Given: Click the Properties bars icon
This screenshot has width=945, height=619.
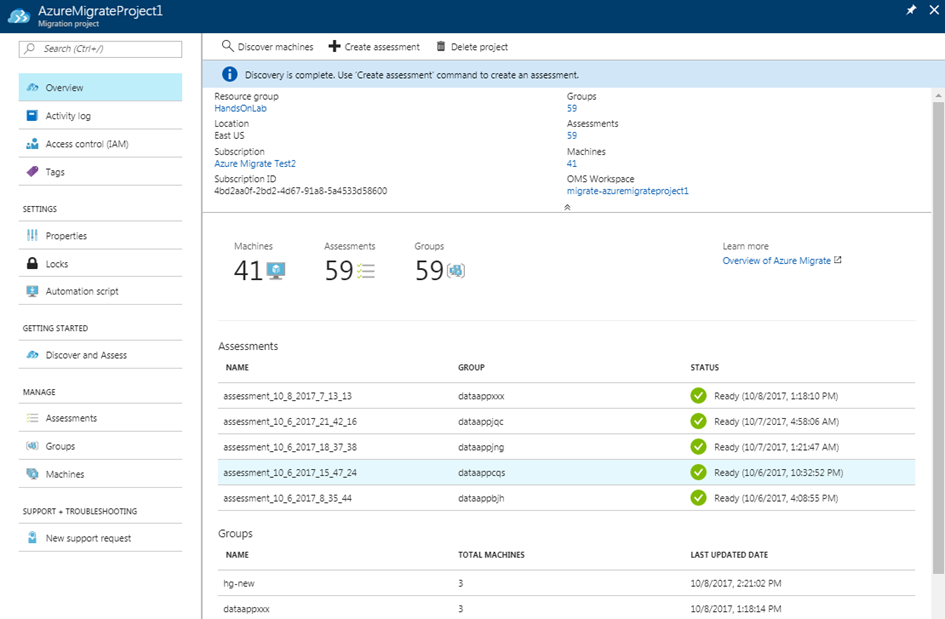Looking at the screenshot, I should 33,235.
